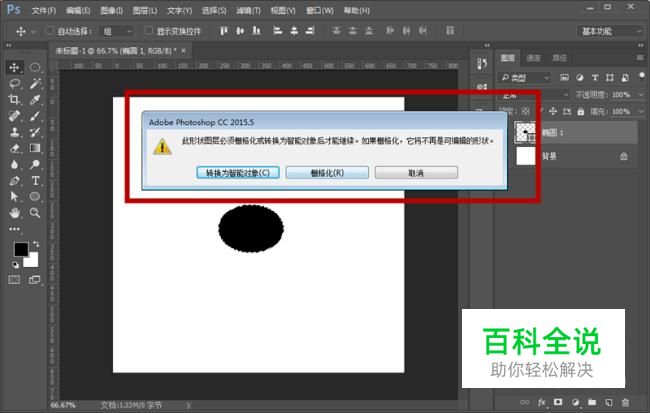Click the delete layer trash icon
Viewport: 650px width, 413px height.
pyautogui.click(x=625, y=402)
